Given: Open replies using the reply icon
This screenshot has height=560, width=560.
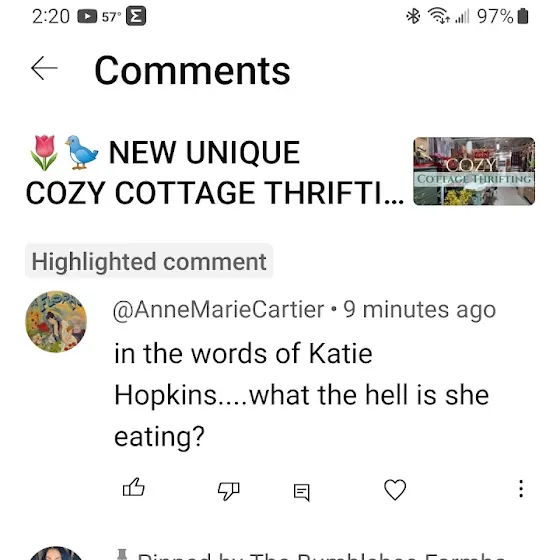Looking at the screenshot, I should click(x=301, y=492).
